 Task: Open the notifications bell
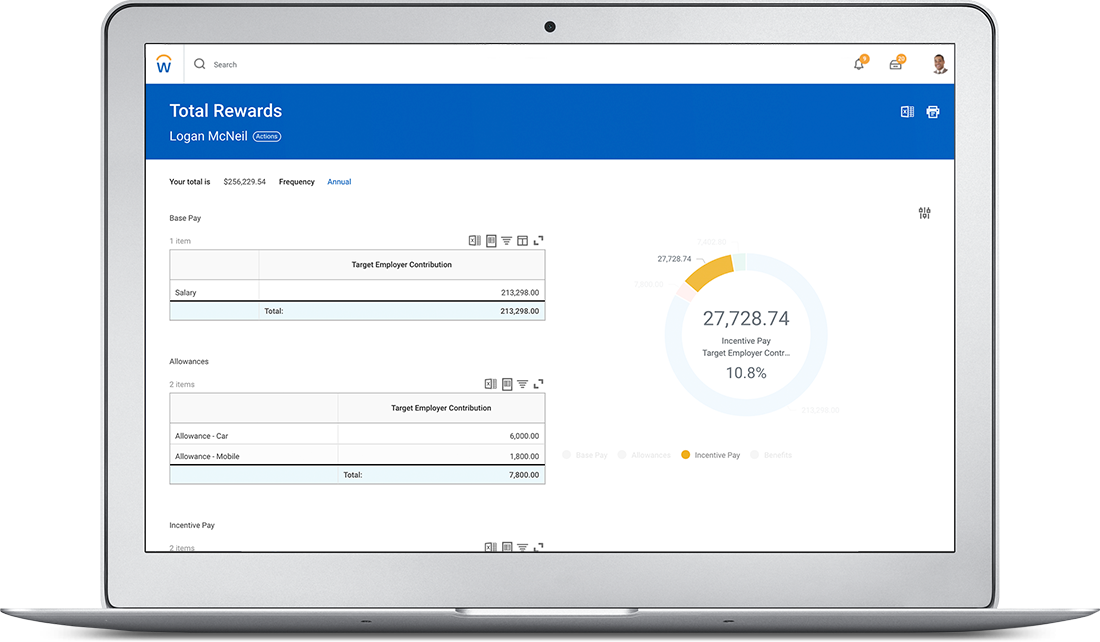[x=859, y=64]
